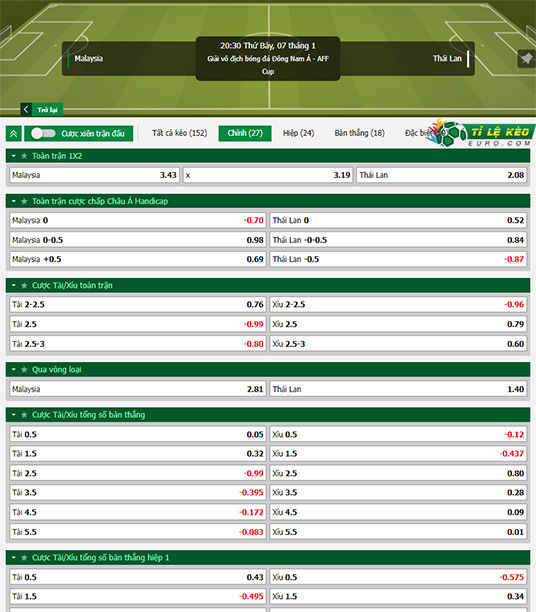
Task: Pick Thái Lan win at 2.08 in 1X2
Action: pyautogui.click(x=442, y=175)
